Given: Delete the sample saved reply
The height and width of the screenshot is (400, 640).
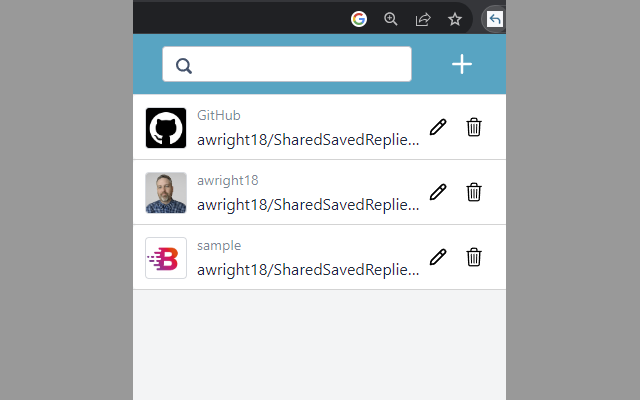Looking at the screenshot, I should tap(474, 257).
